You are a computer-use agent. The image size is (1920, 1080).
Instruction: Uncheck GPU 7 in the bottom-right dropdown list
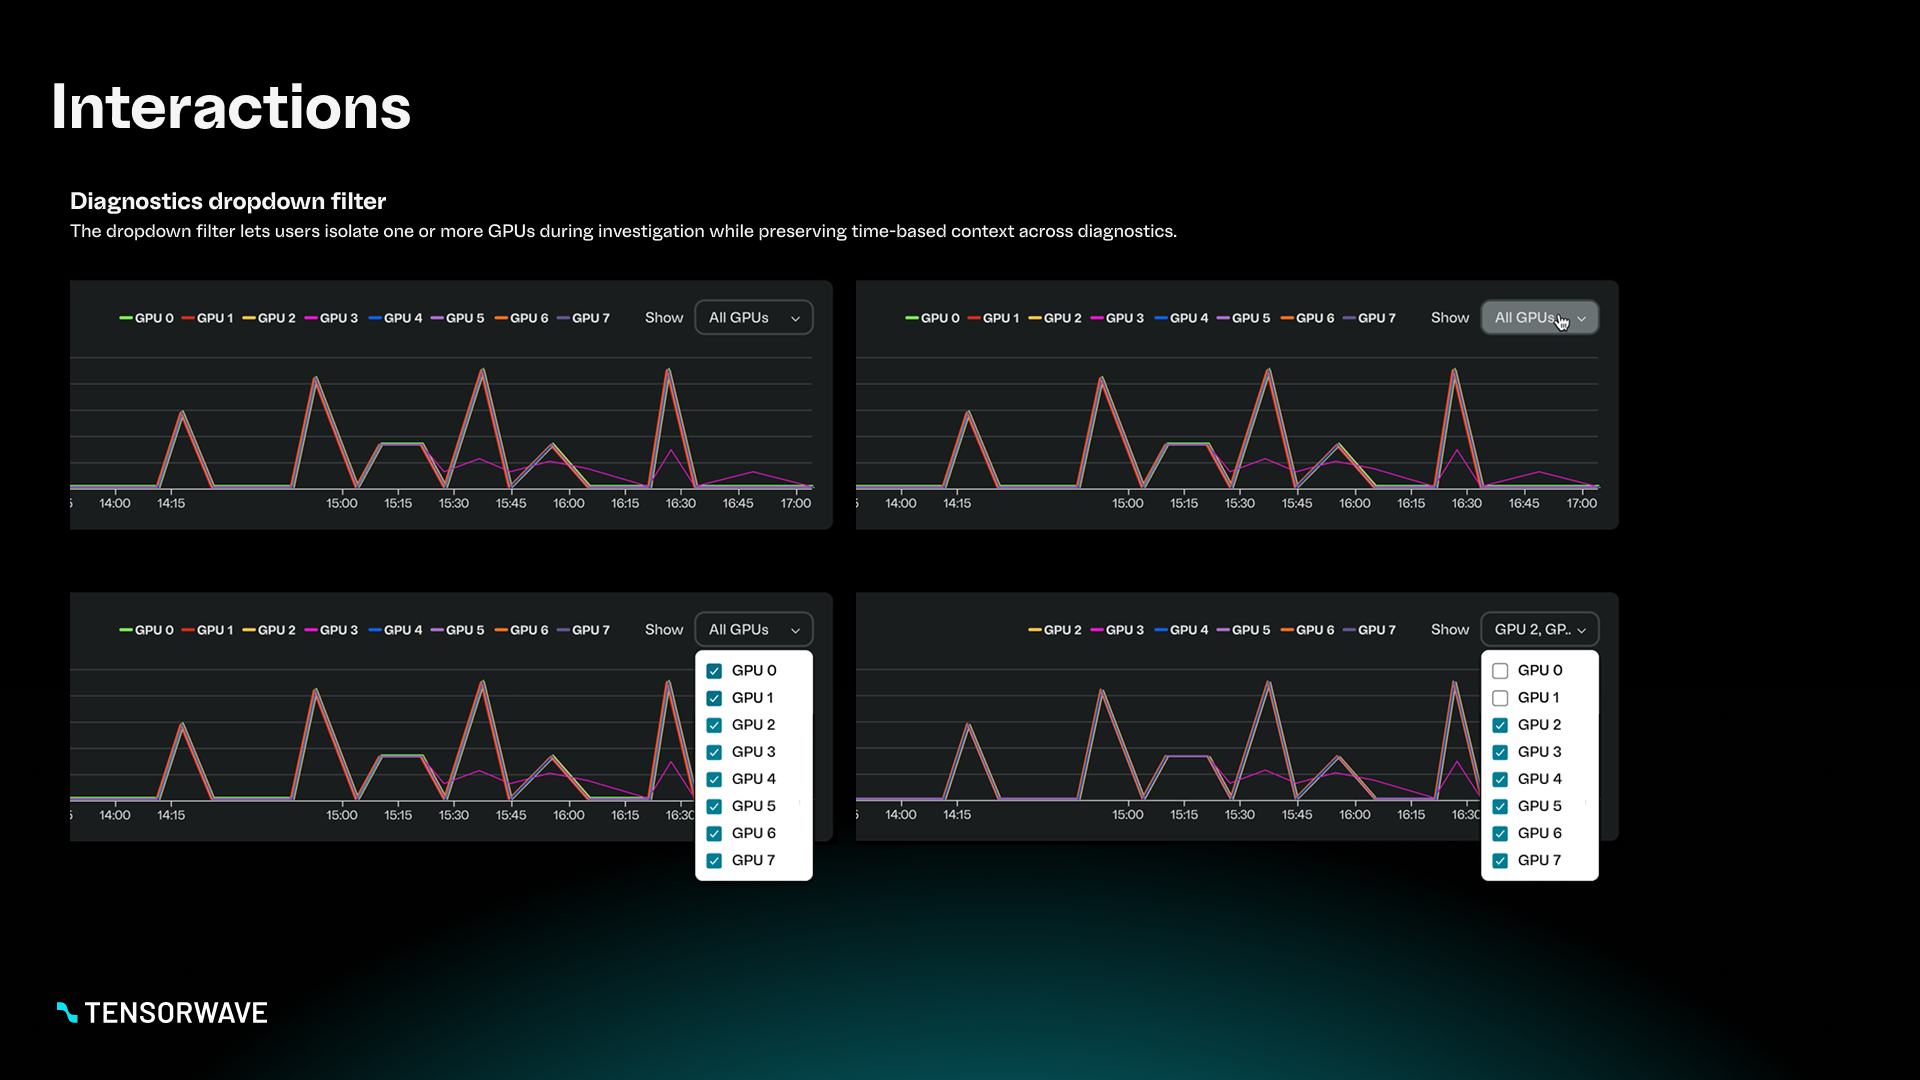pyautogui.click(x=1500, y=861)
